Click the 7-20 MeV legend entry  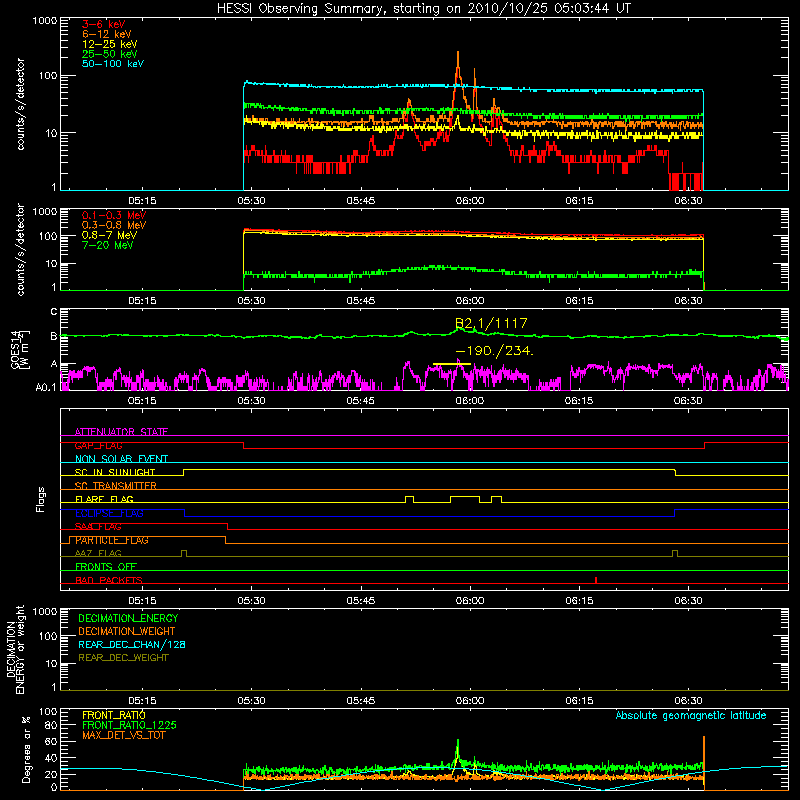tap(107, 245)
